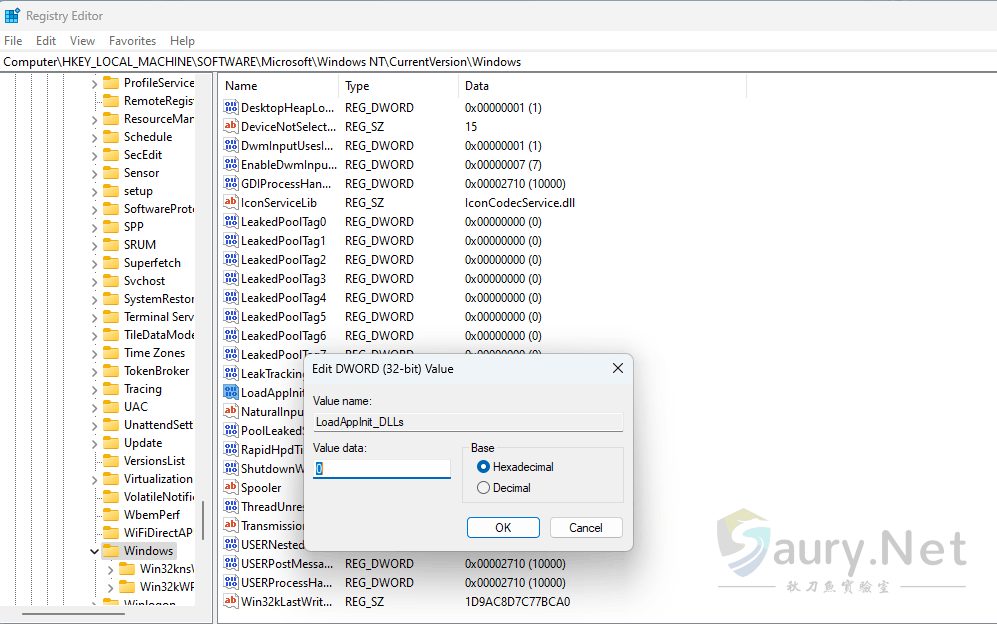Click the Value data input field
997x624 pixels.
click(381, 468)
